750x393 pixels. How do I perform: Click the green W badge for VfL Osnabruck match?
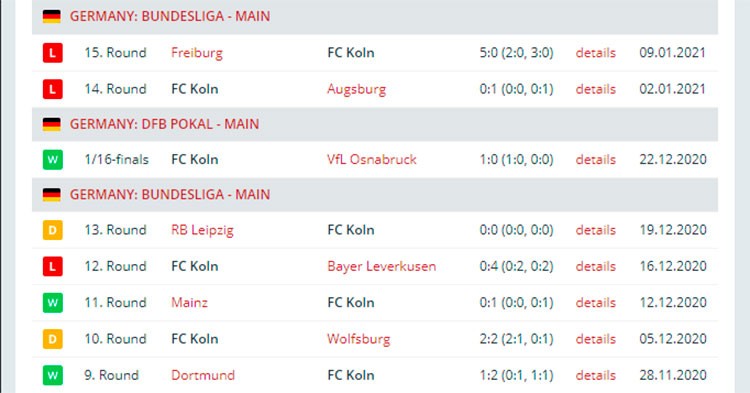tap(53, 159)
